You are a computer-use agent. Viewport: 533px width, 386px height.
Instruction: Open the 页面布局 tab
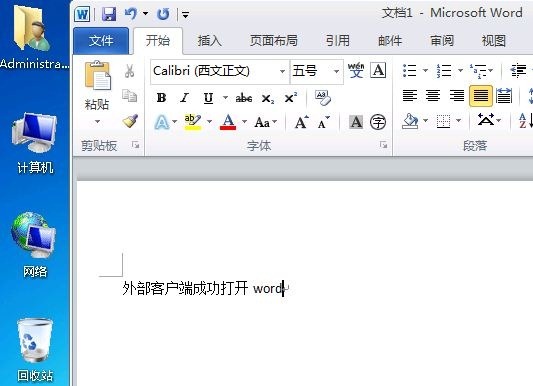coord(274,41)
